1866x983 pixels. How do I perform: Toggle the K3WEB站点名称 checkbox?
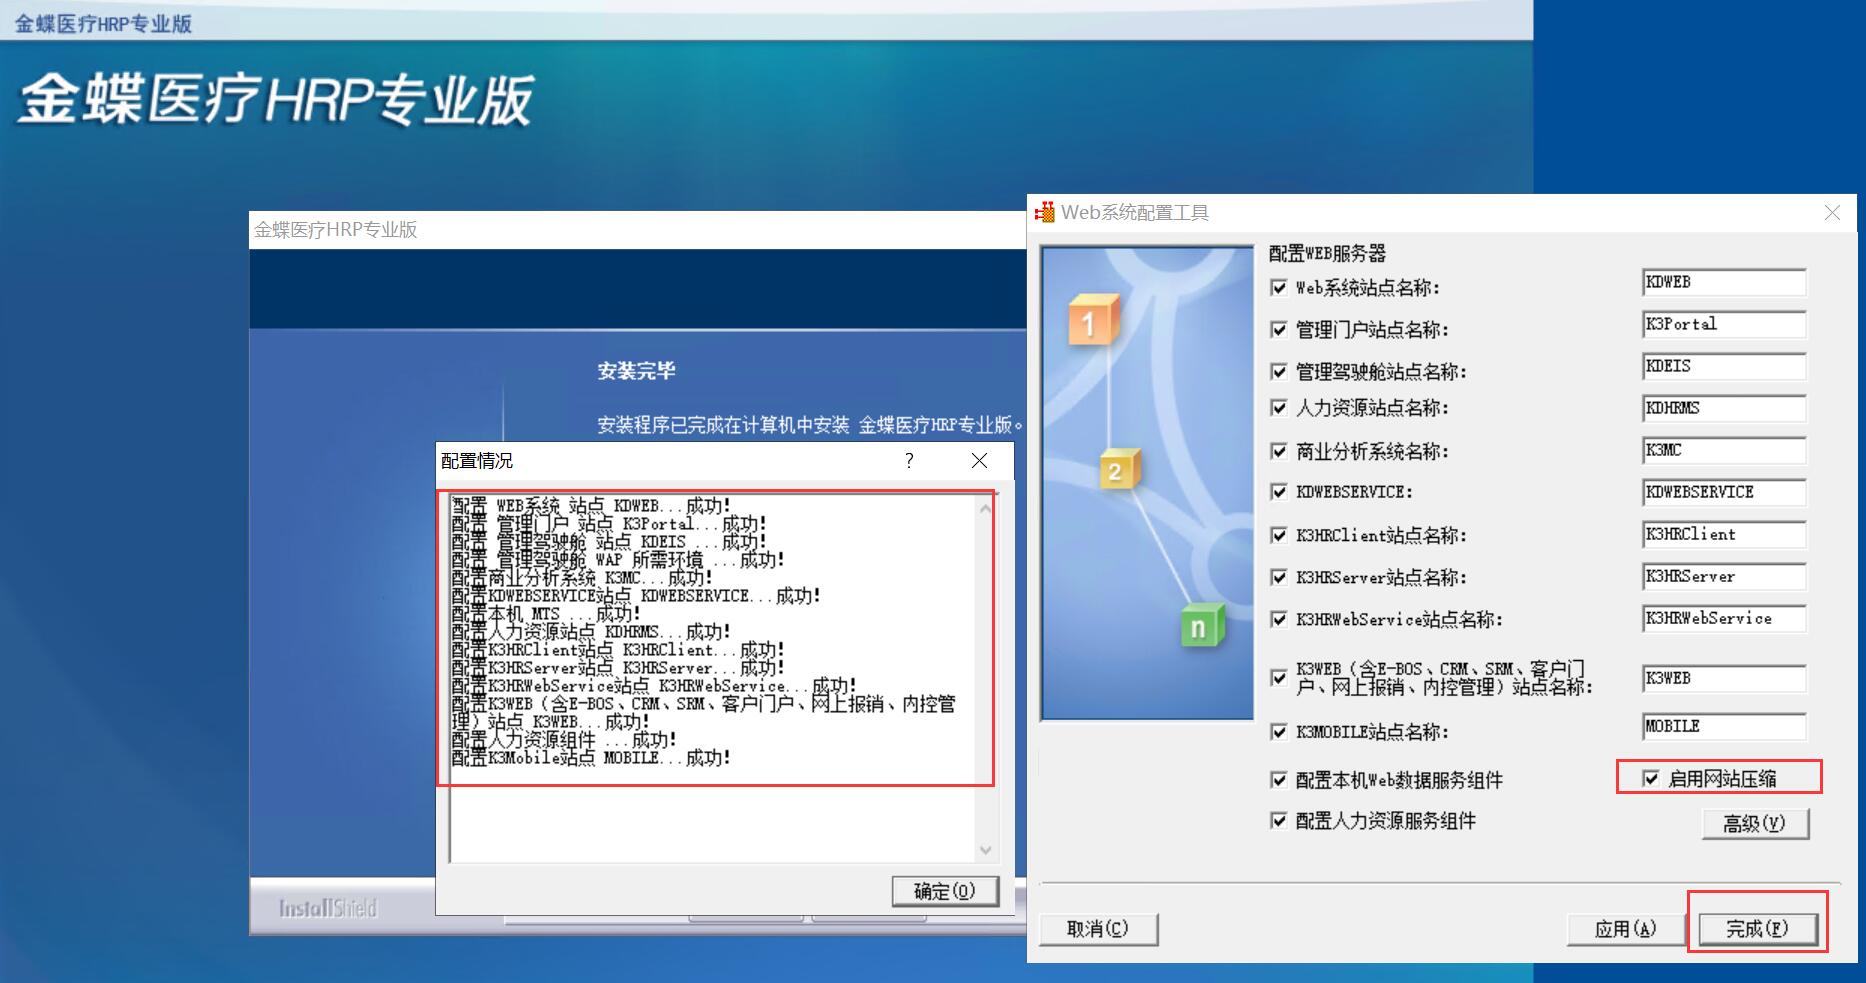coord(1278,678)
